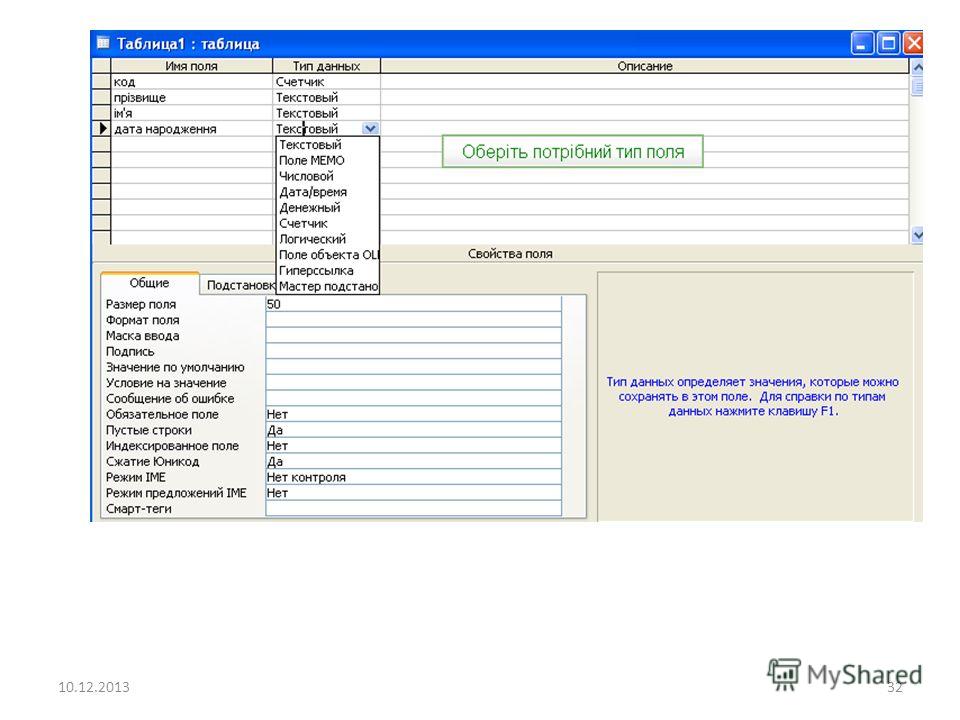Click Сообщение об ошибке input
This screenshot has width=960, height=720.
tap(413, 399)
